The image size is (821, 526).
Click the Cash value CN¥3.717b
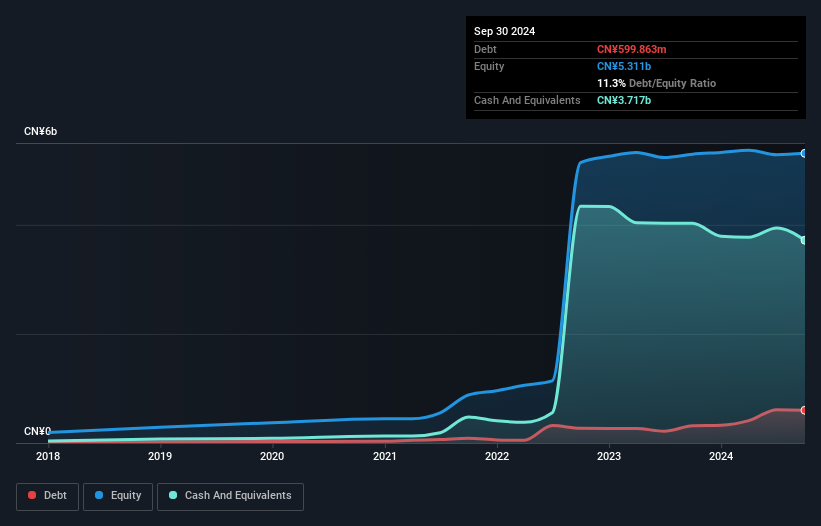click(x=624, y=100)
